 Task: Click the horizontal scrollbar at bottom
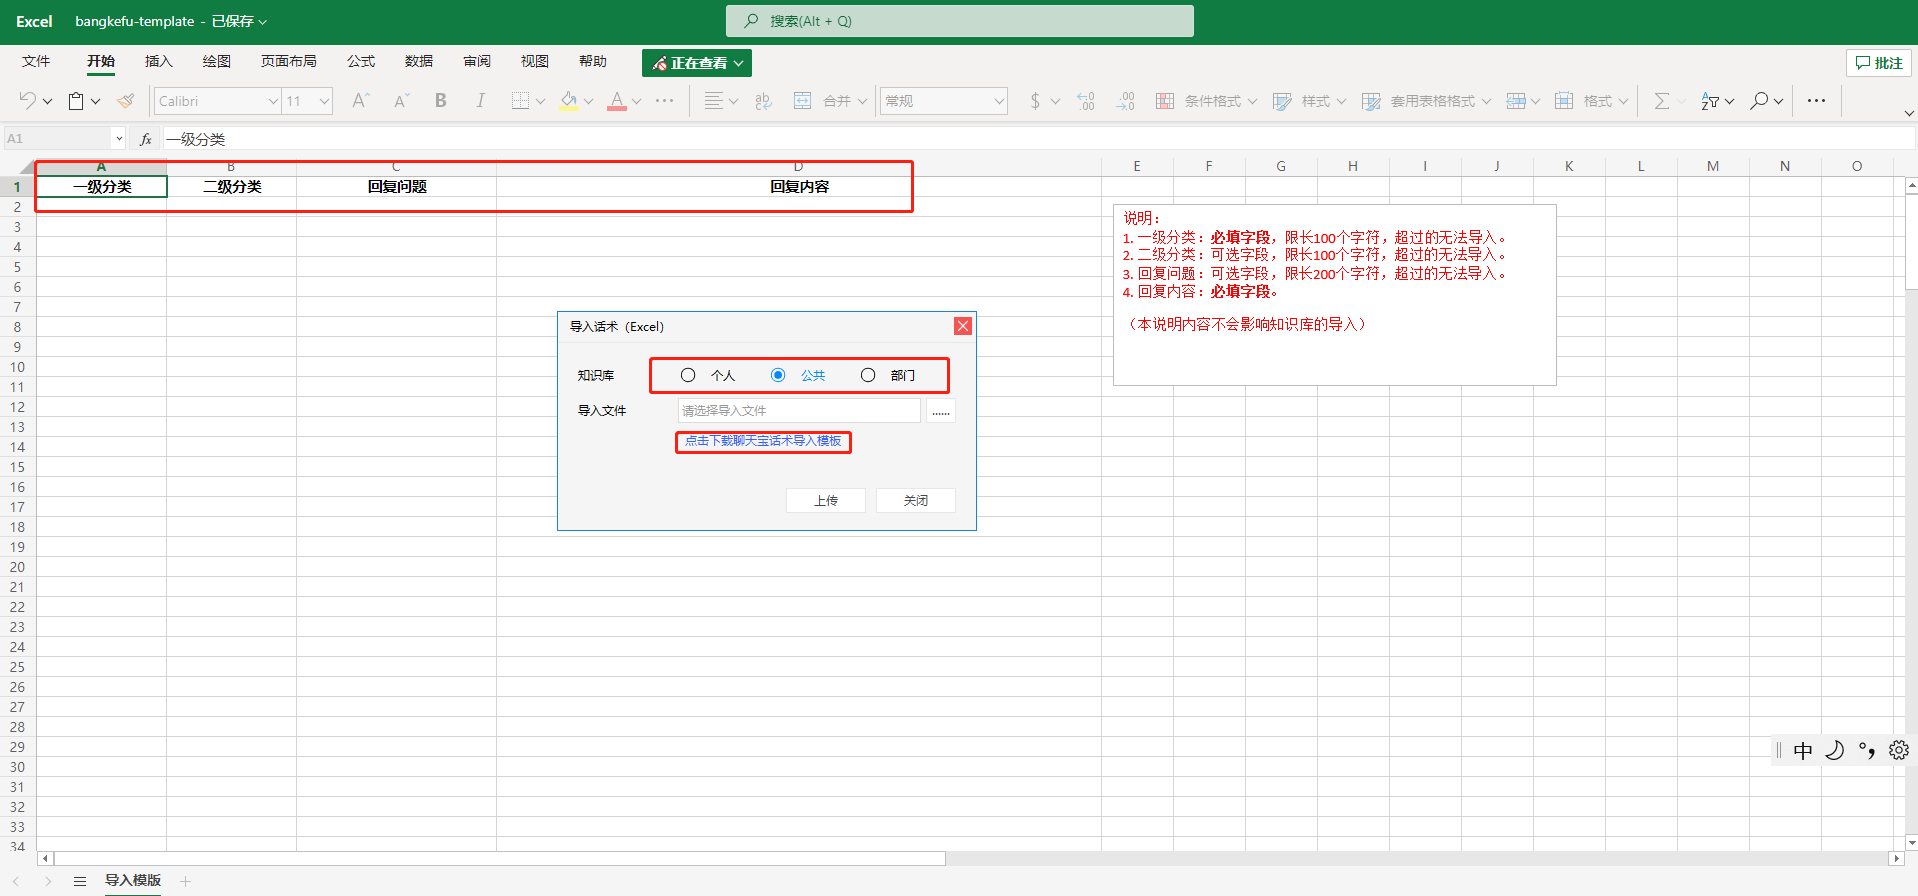coord(500,859)
